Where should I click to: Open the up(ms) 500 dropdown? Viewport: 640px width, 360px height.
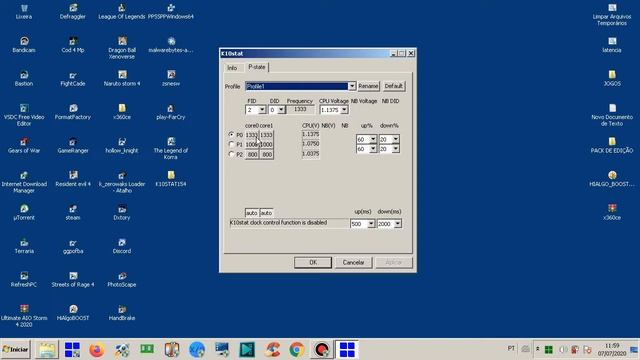(362, 224)
